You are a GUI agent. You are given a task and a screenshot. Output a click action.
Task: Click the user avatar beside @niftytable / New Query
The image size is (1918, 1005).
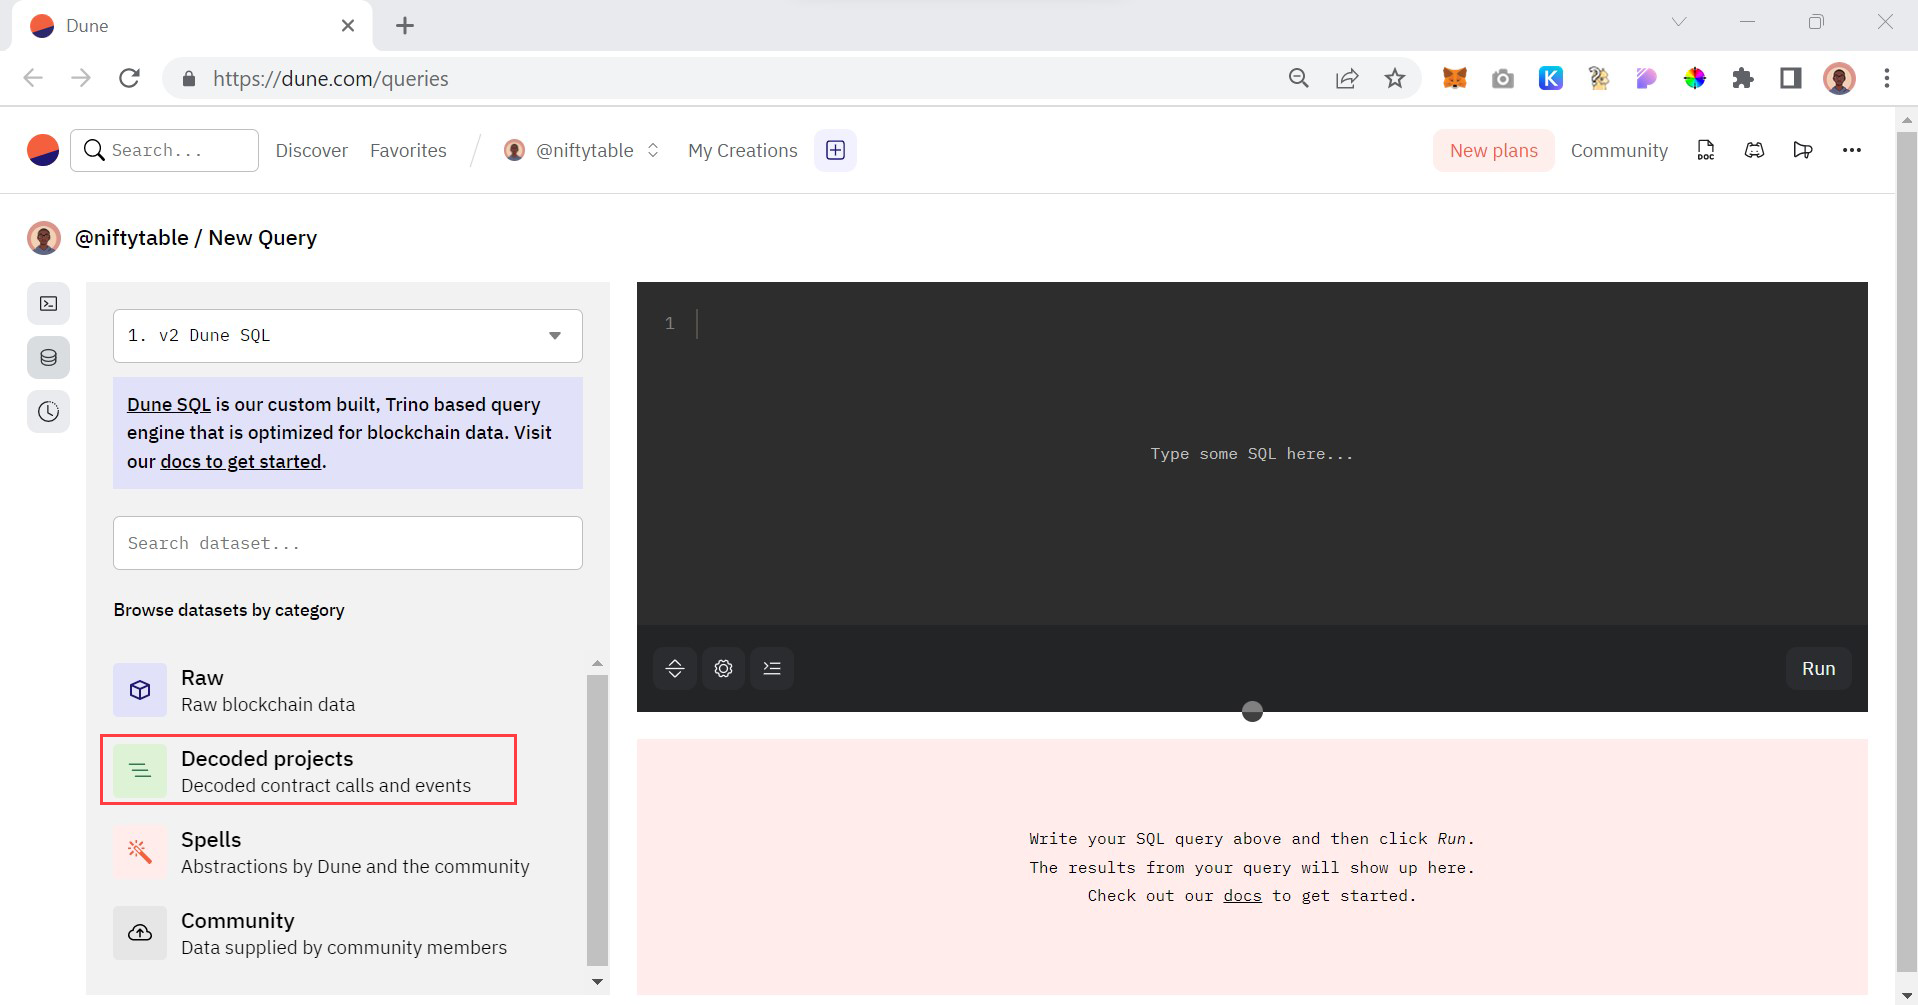tap(43, 238)
